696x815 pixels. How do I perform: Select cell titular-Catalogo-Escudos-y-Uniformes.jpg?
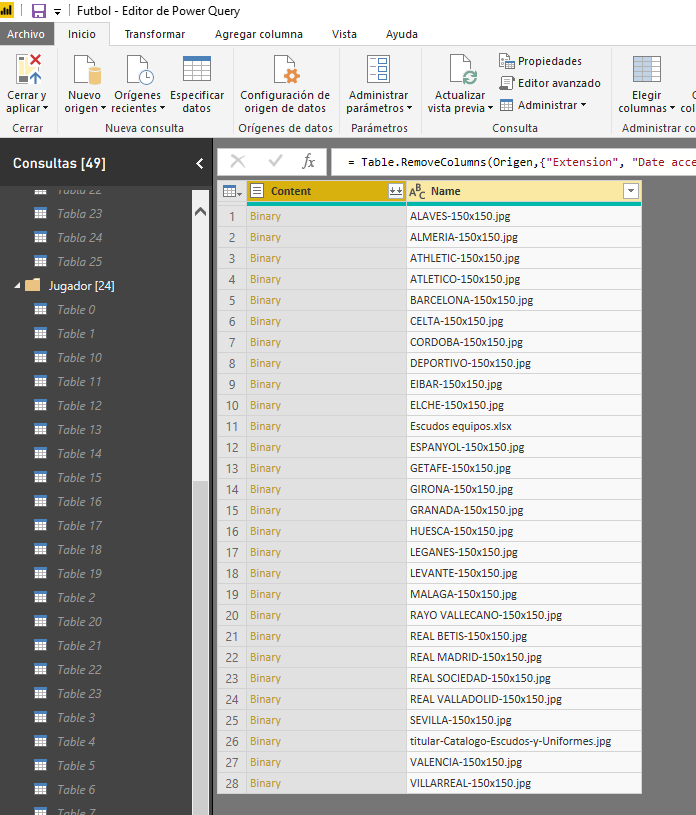pos(523,741)
